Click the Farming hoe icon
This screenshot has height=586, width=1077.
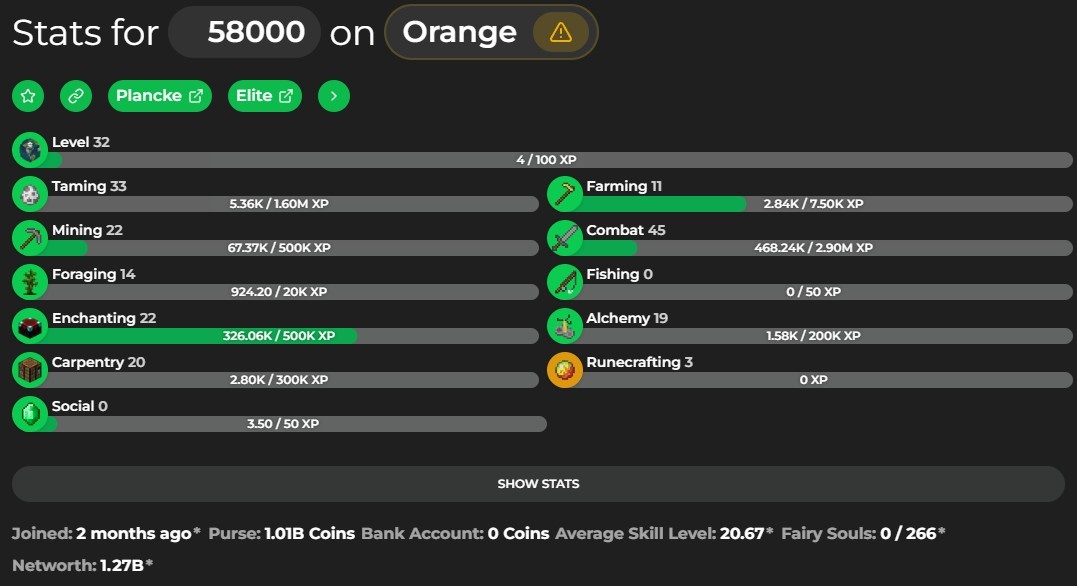(x=565, y=194)
